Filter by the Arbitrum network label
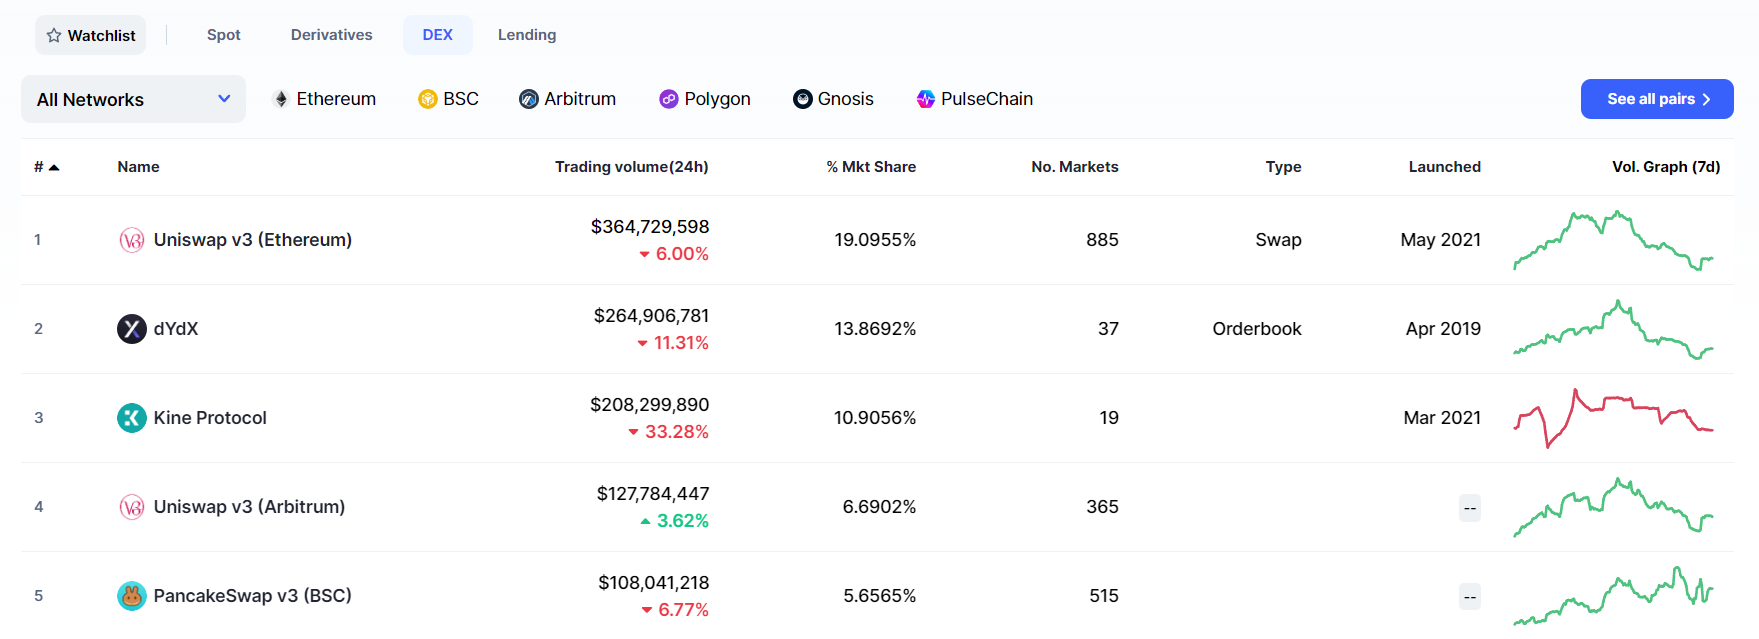 tap(580, 99)
